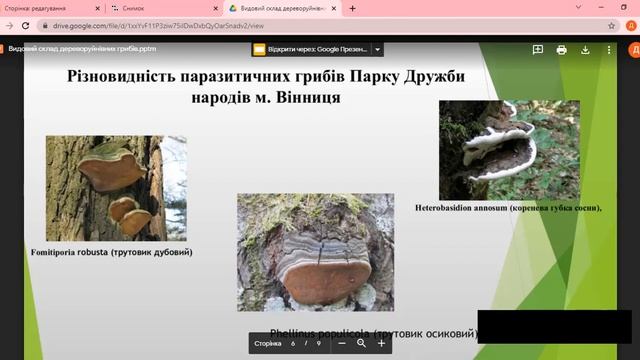Open the tab search chevron

click(x=578, y=7)
